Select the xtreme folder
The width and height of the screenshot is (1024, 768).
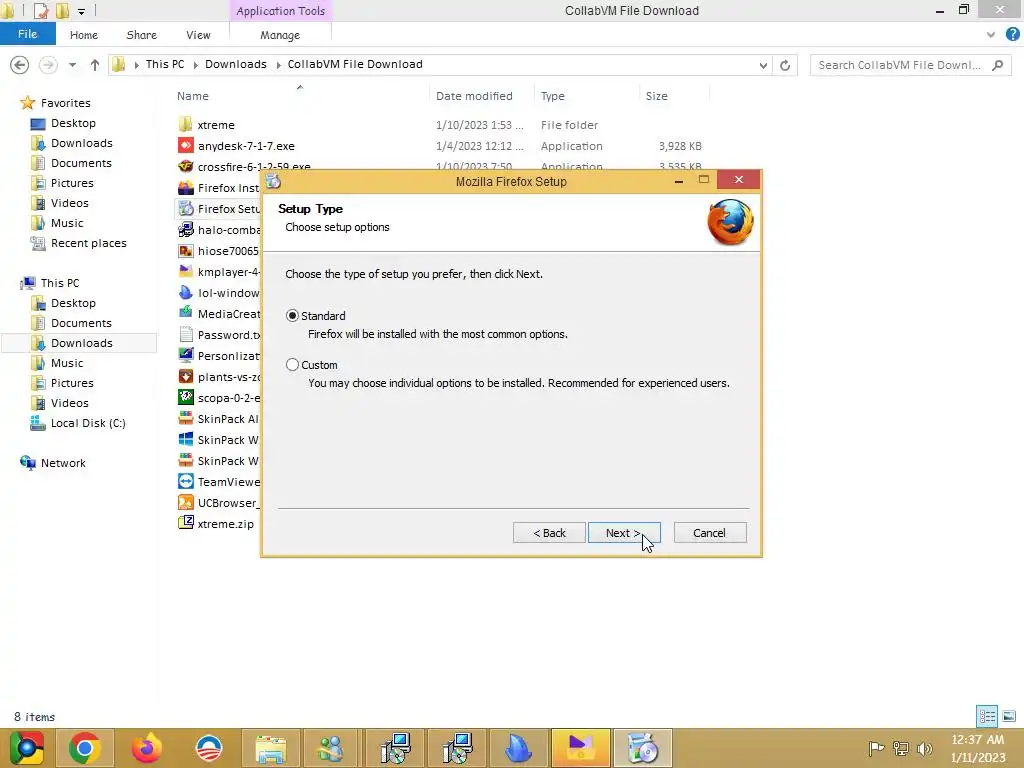click(216, 125)
